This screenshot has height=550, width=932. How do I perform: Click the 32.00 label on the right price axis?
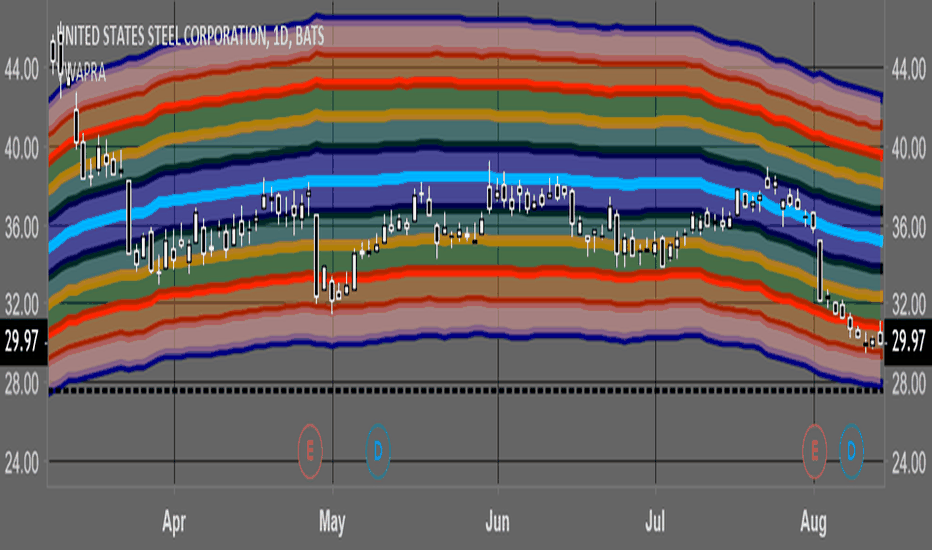click(x=909, y=306)
